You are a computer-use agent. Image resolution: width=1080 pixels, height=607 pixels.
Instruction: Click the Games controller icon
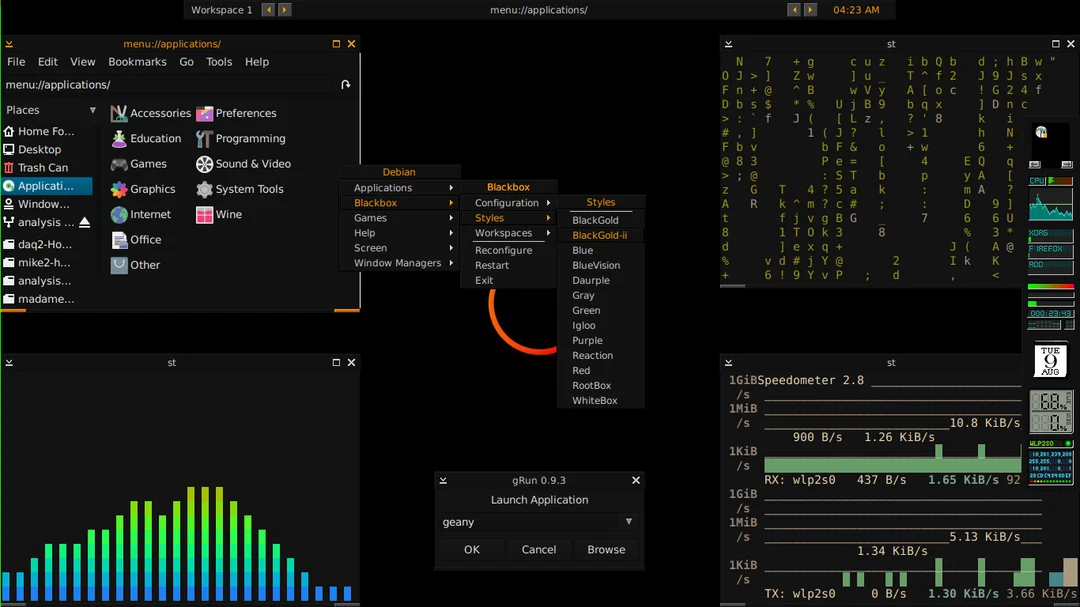pyautogui.click(x=119, y=164)
